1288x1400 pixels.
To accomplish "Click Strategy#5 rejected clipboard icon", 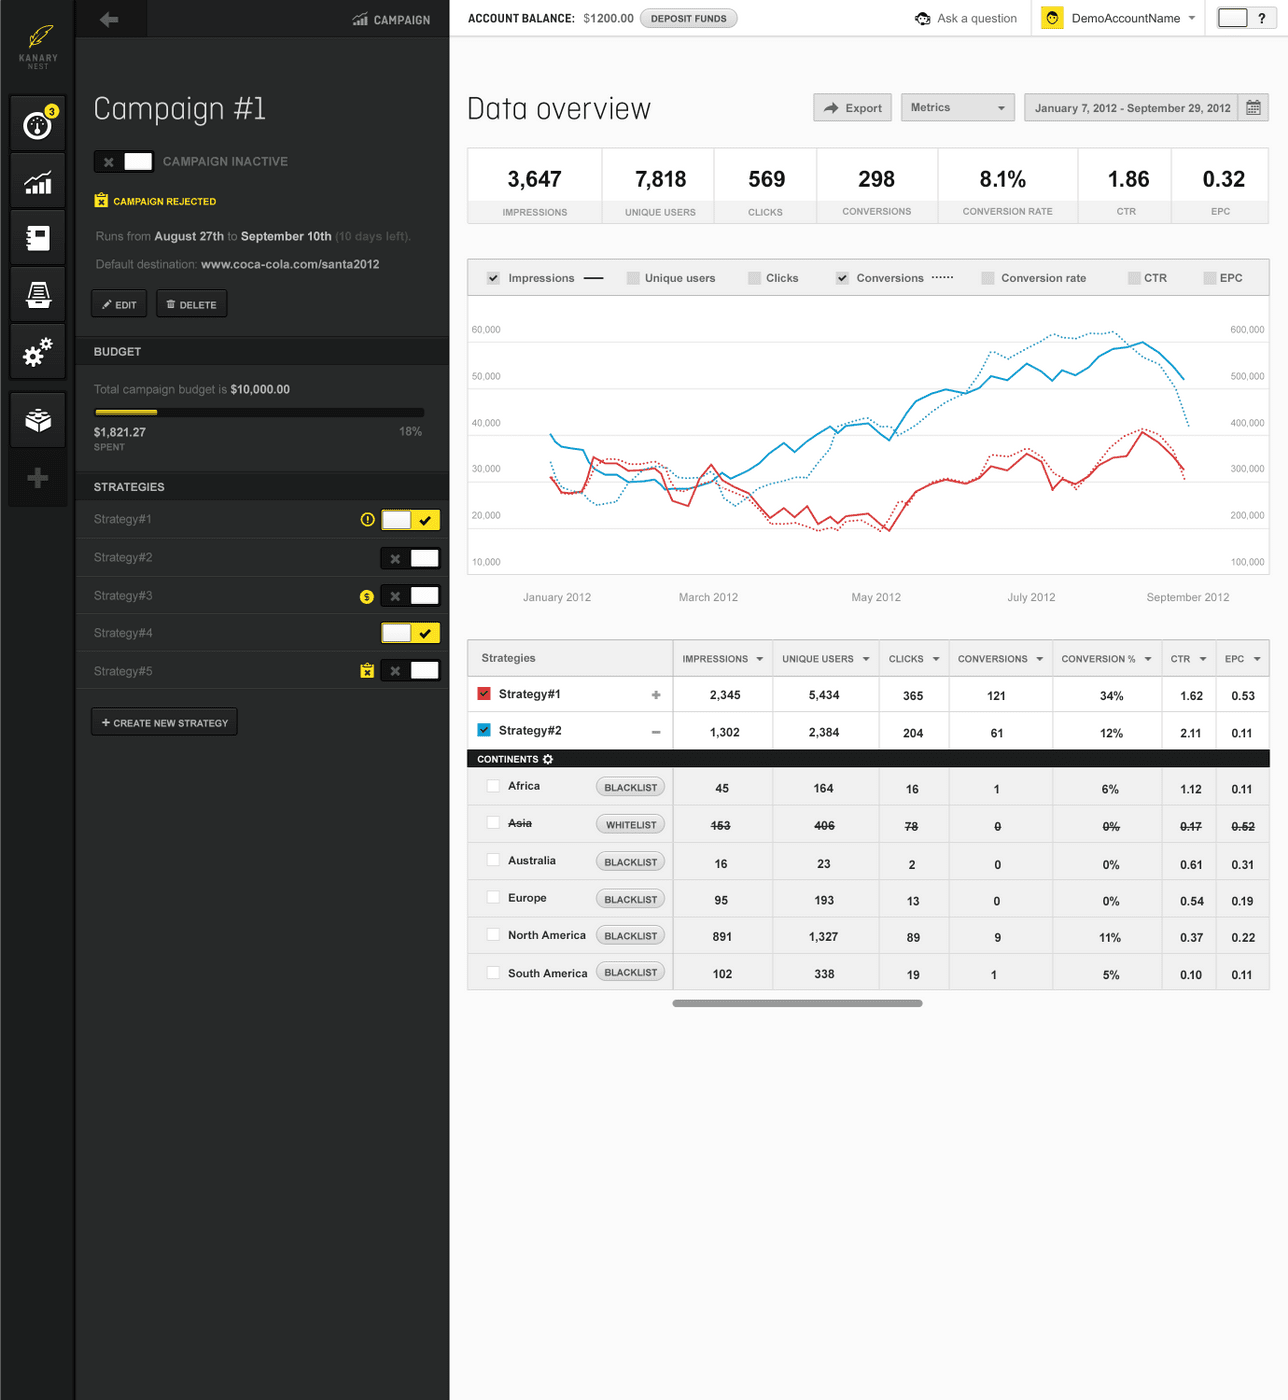I will coord(367,671).
